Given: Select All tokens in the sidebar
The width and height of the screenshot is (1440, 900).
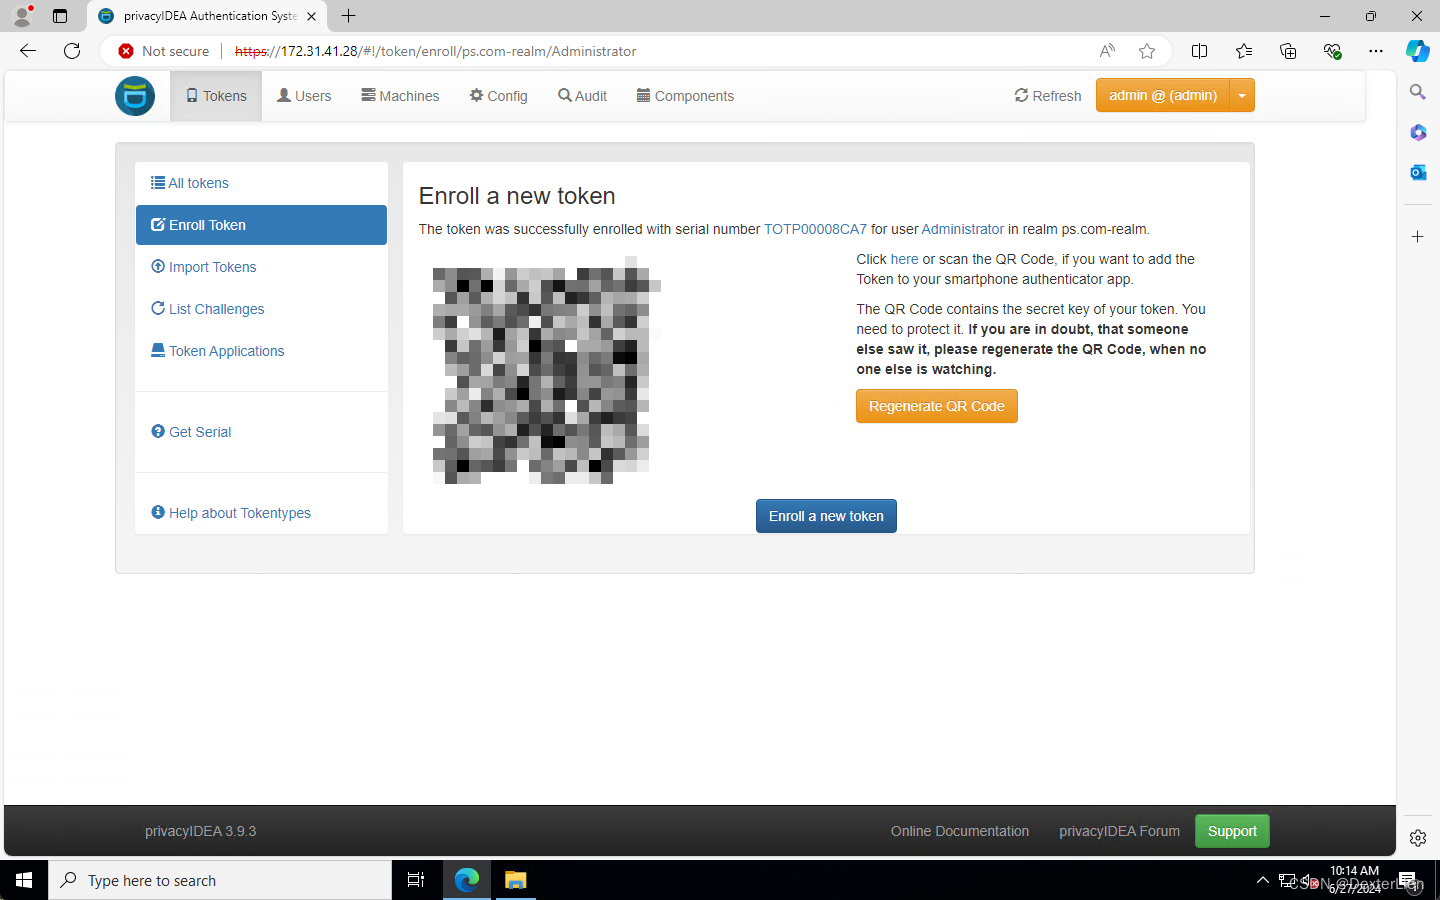Looking at the screenshot, I should click(x=261, y=183).
